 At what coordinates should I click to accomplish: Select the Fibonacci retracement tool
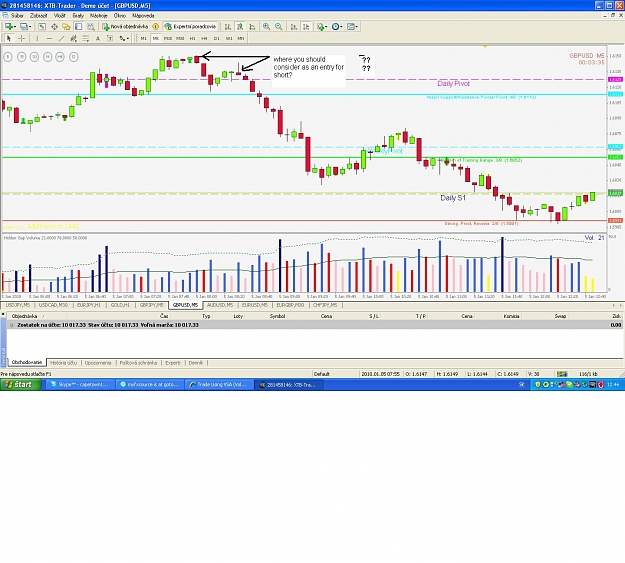pyautogui.click(x=86, y=38)
